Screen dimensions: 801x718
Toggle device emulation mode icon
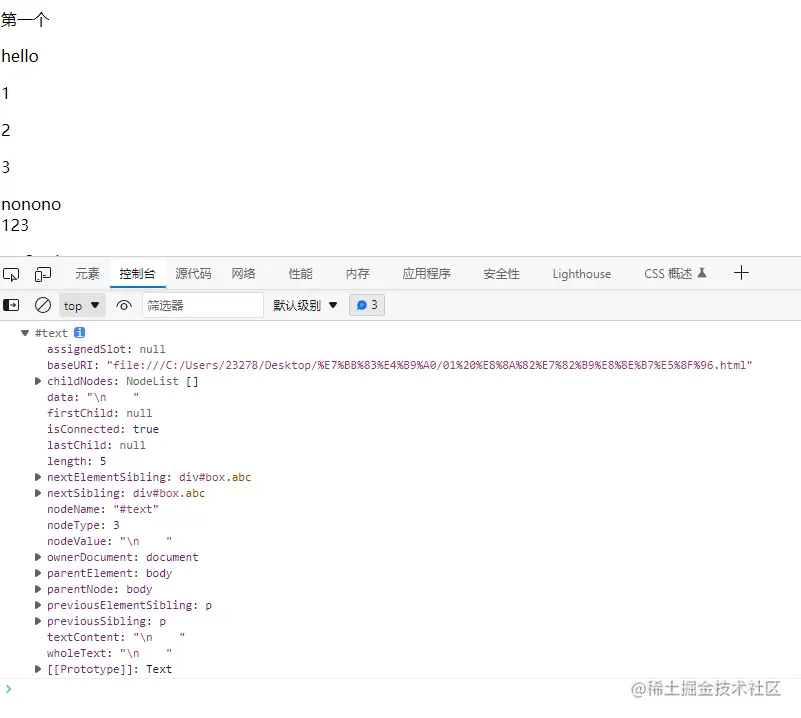(43, 274)
